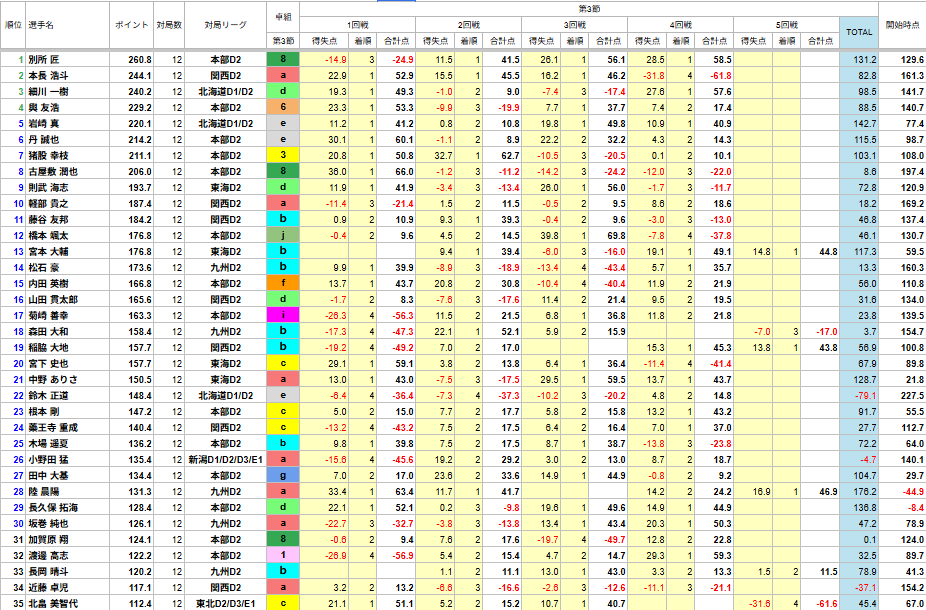Select the 5回戦 header cell

click(787, 25)
